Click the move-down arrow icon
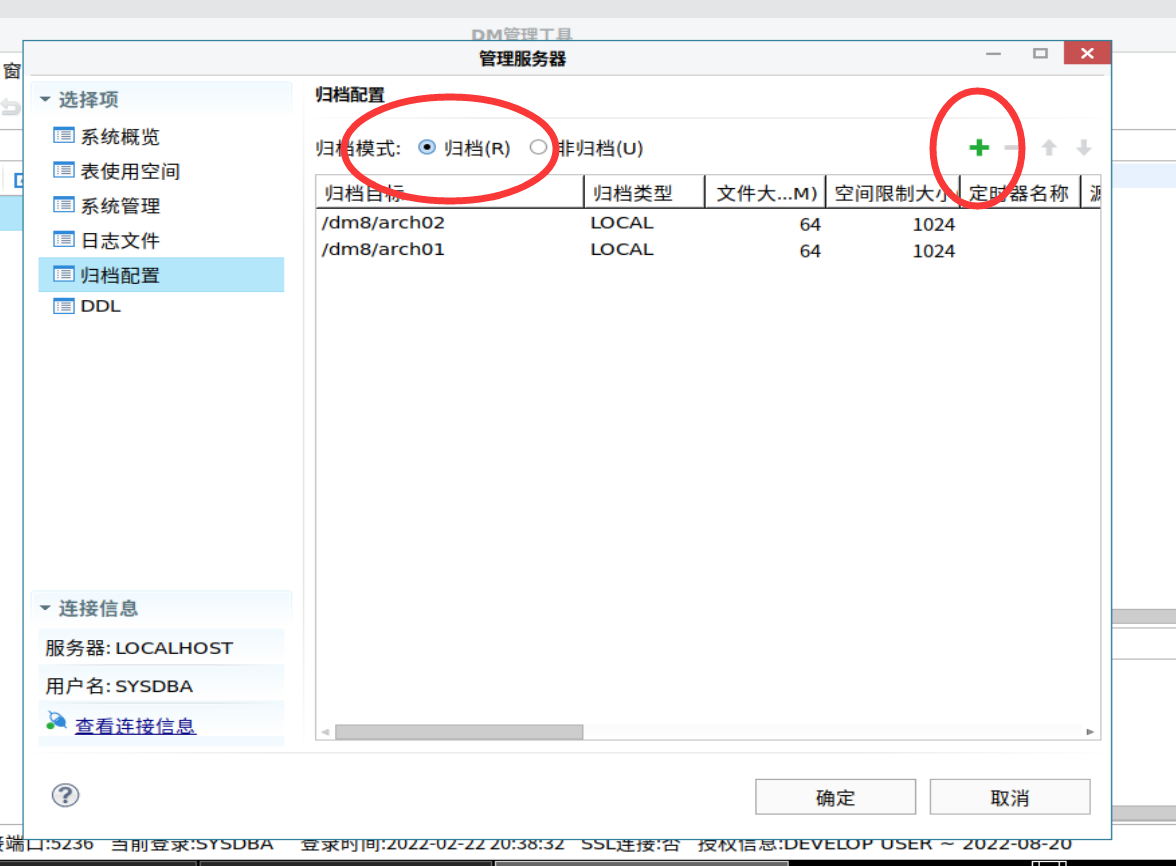This screenshot has width=1176, height=866. 1084,148
